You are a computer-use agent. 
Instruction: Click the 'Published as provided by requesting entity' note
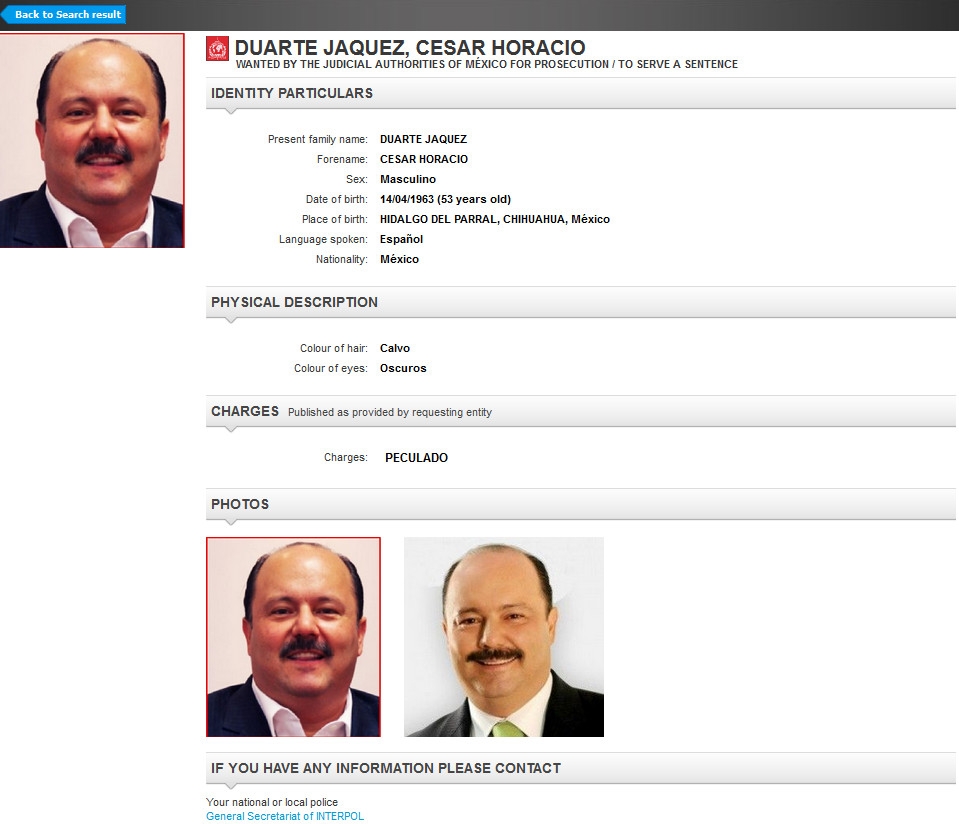pyautogui.click(x=389, y=412)
